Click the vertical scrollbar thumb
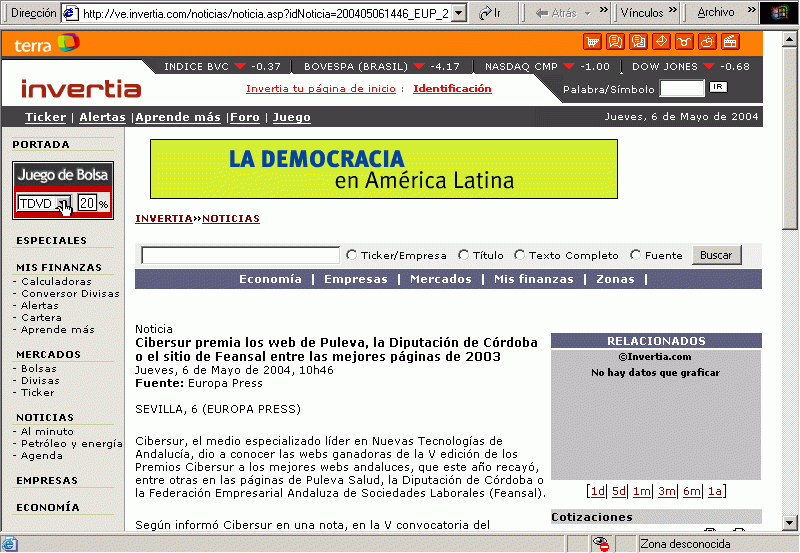This screenshot has height=553, width=800. [790, 138]
